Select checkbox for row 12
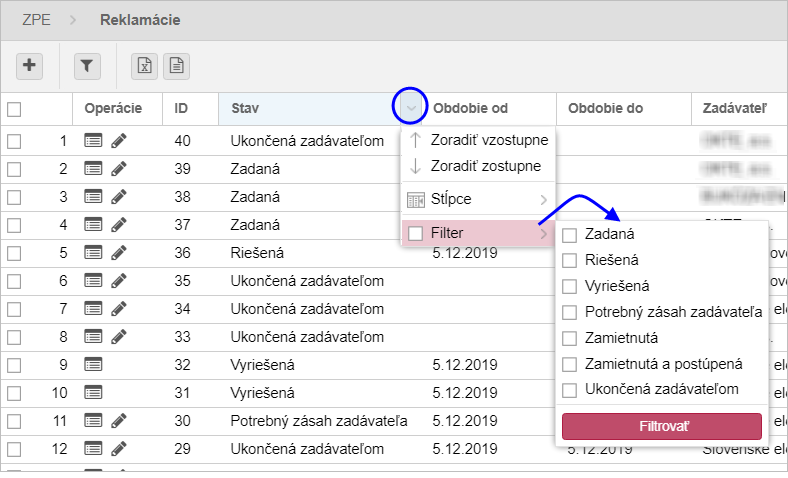This screenshot has height=478, width=788. (x=14, y=449)
